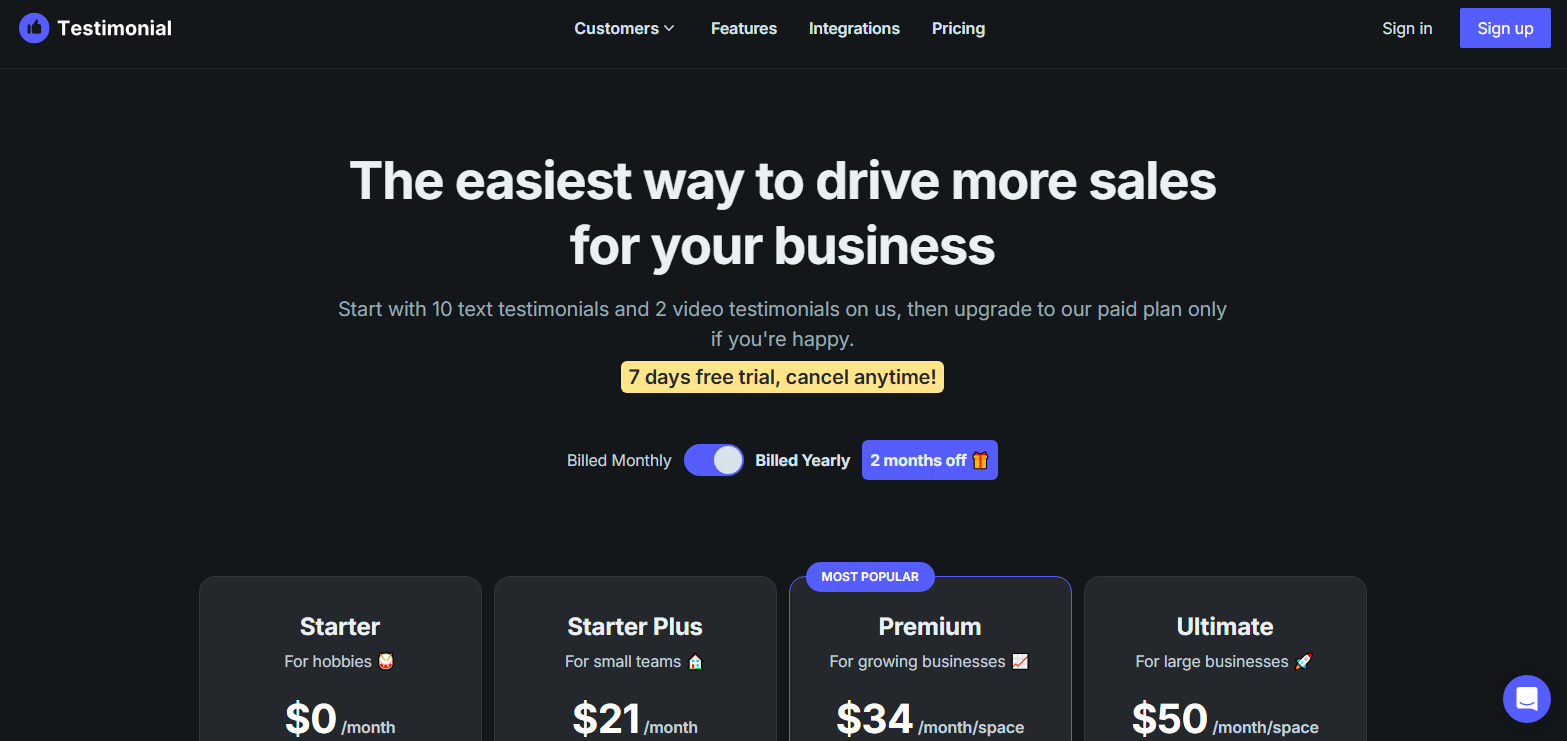This screenshot has height=741, width=1567.
Task: Select the Billed Yearly label
Action: tap(802, 460)
